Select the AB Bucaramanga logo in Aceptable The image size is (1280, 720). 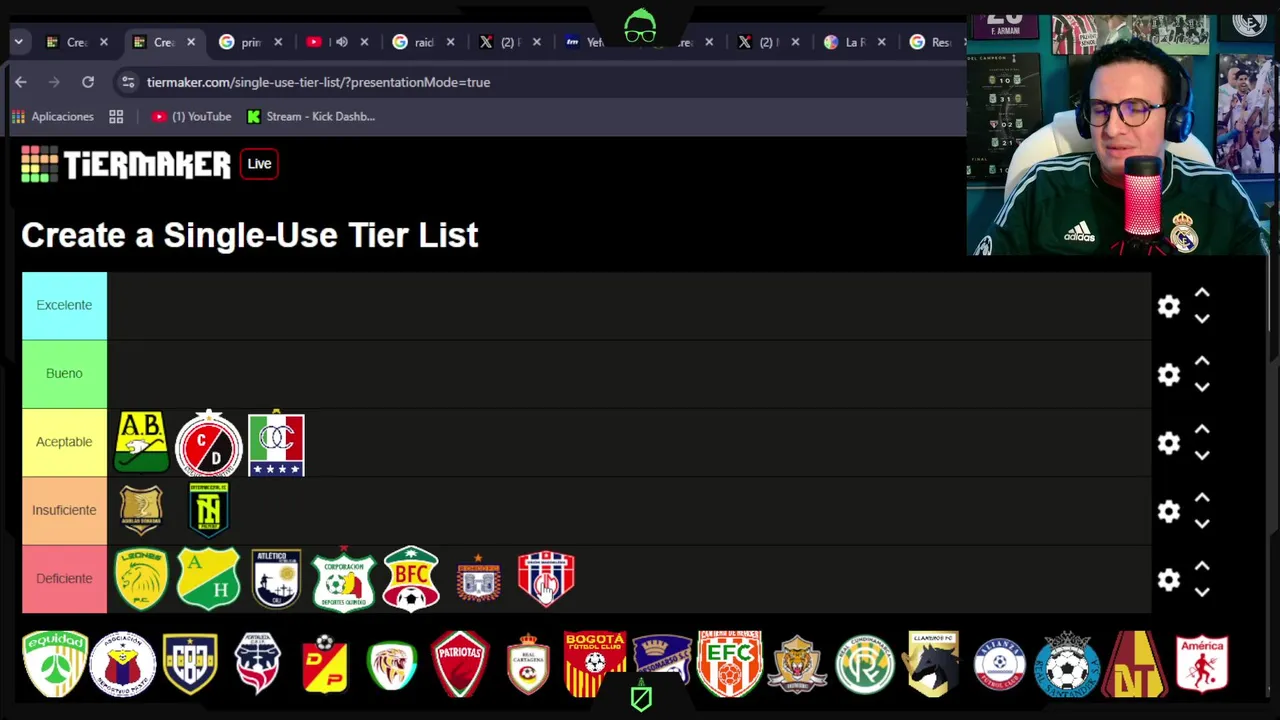[141, 442]
